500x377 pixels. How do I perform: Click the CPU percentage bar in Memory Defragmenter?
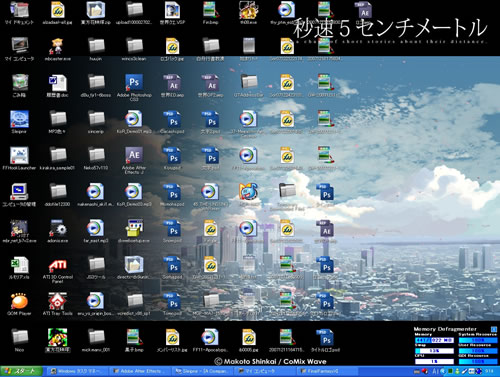tap(434, 361)
